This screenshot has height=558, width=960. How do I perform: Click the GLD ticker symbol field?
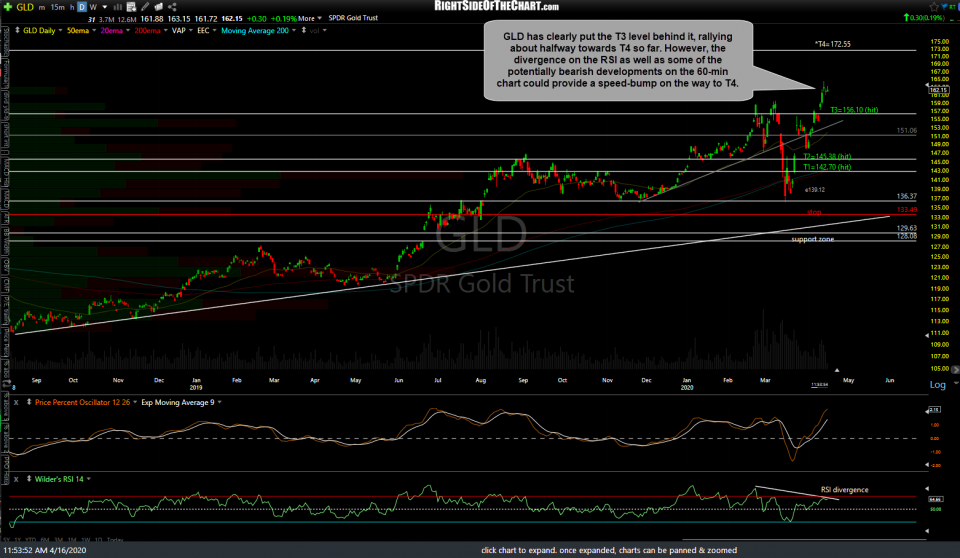pyautogui.click(x=25, y=7)
